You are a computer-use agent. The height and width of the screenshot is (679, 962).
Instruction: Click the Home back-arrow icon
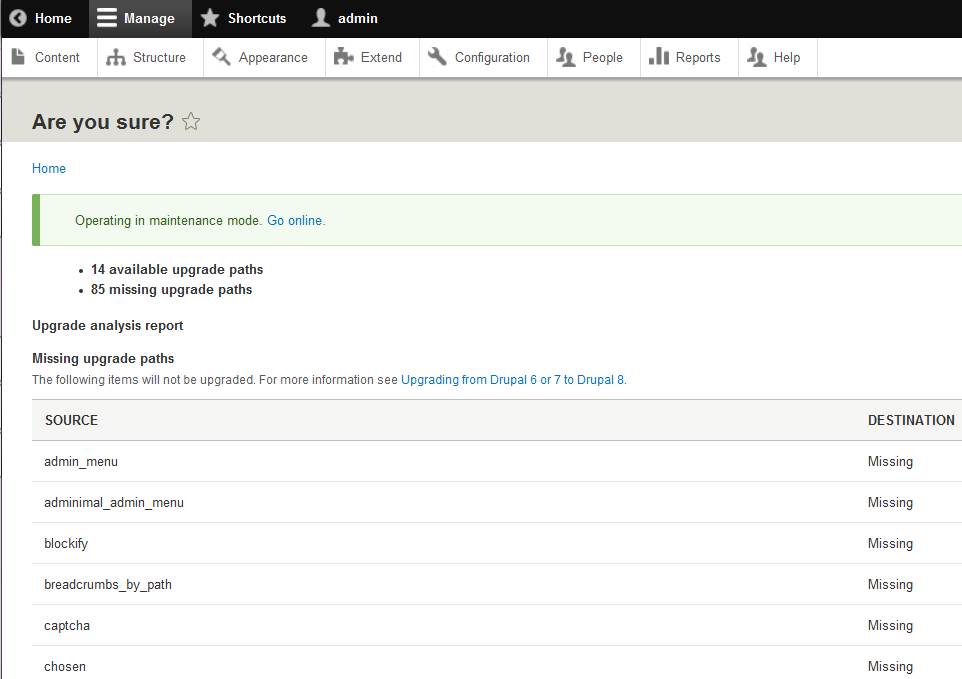18,18
